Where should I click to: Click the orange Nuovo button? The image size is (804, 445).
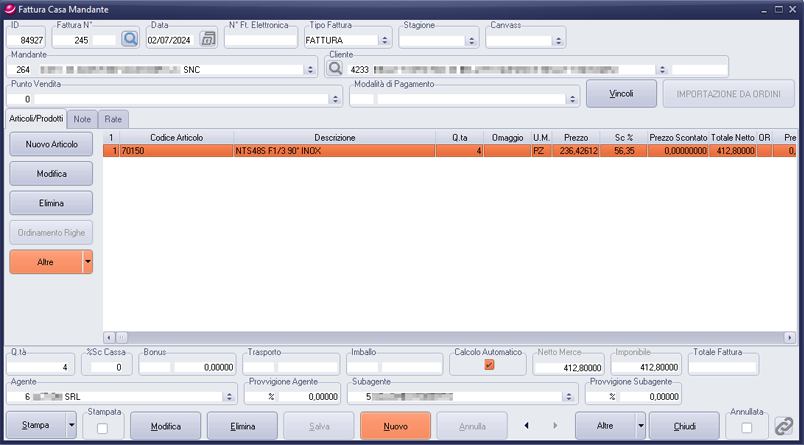(395, 426)
